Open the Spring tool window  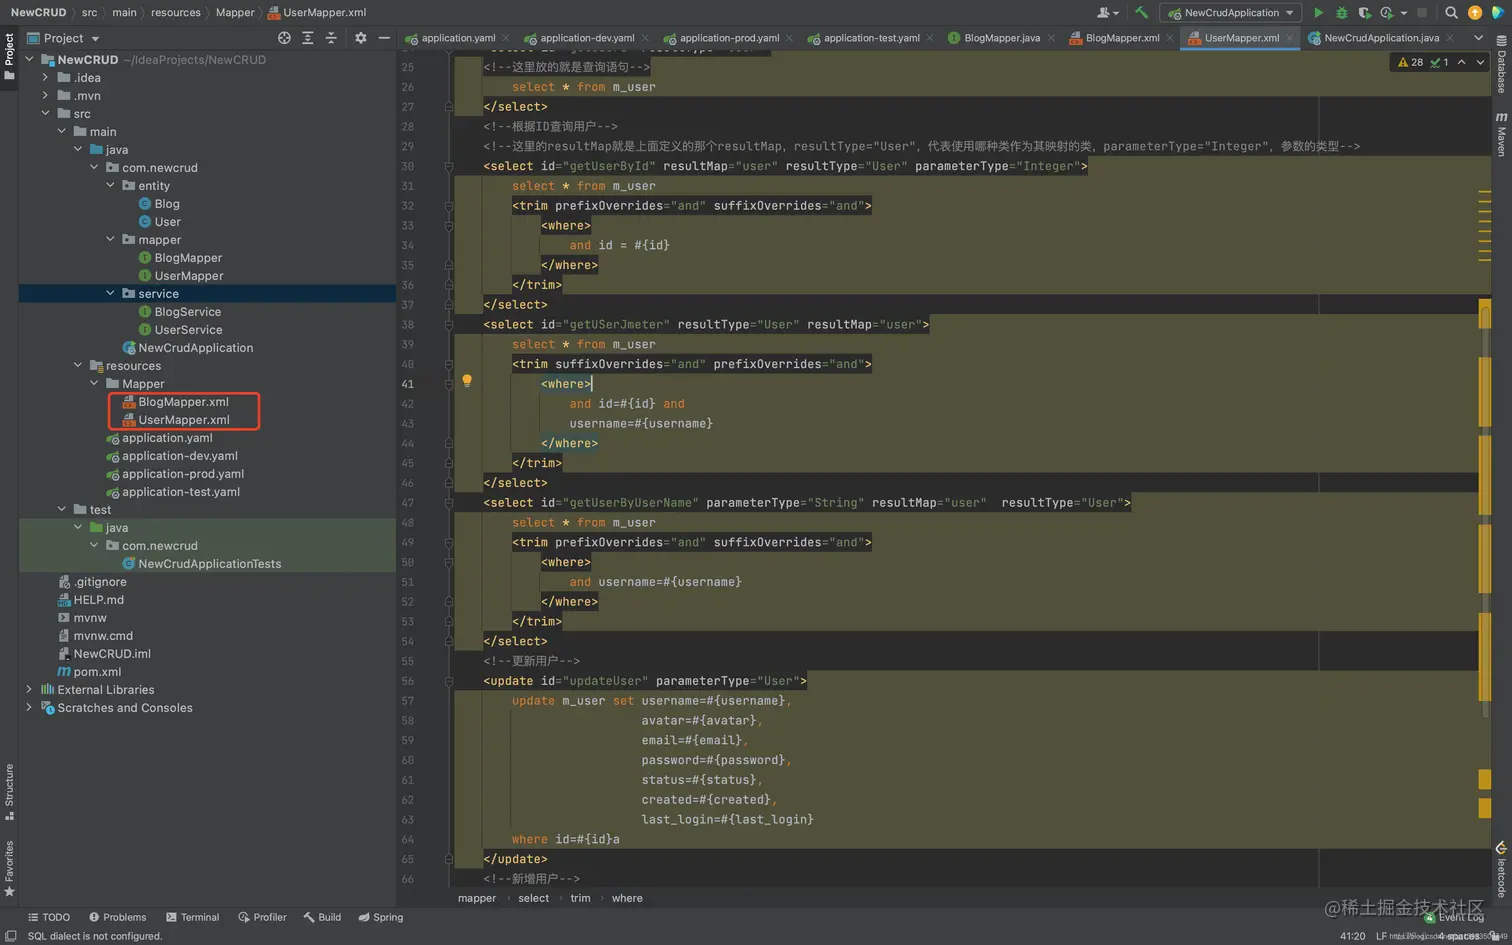tap(381, 917)
